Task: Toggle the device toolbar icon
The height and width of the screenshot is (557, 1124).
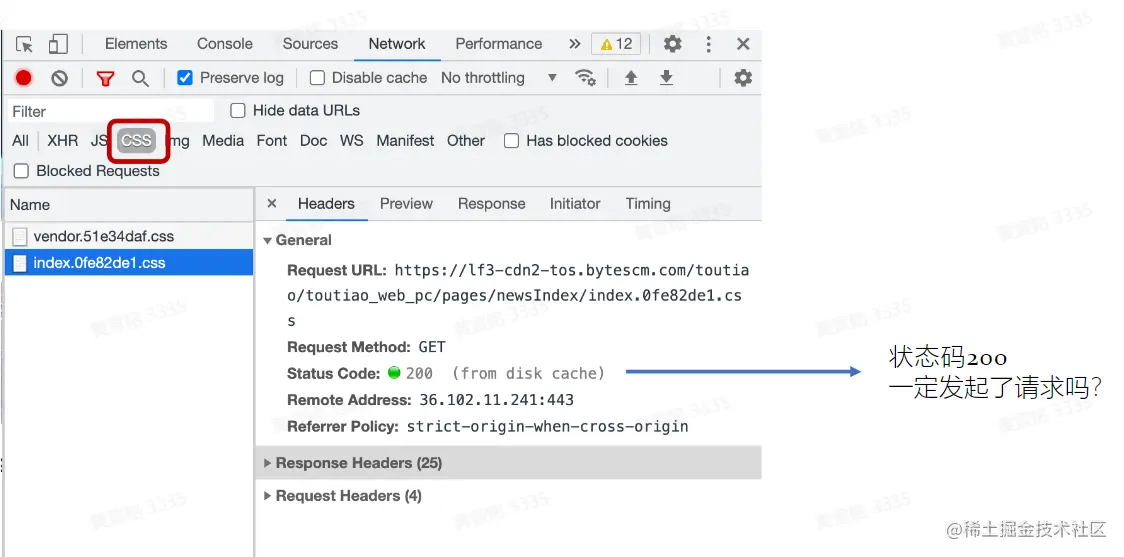Action: click(58, 44)
